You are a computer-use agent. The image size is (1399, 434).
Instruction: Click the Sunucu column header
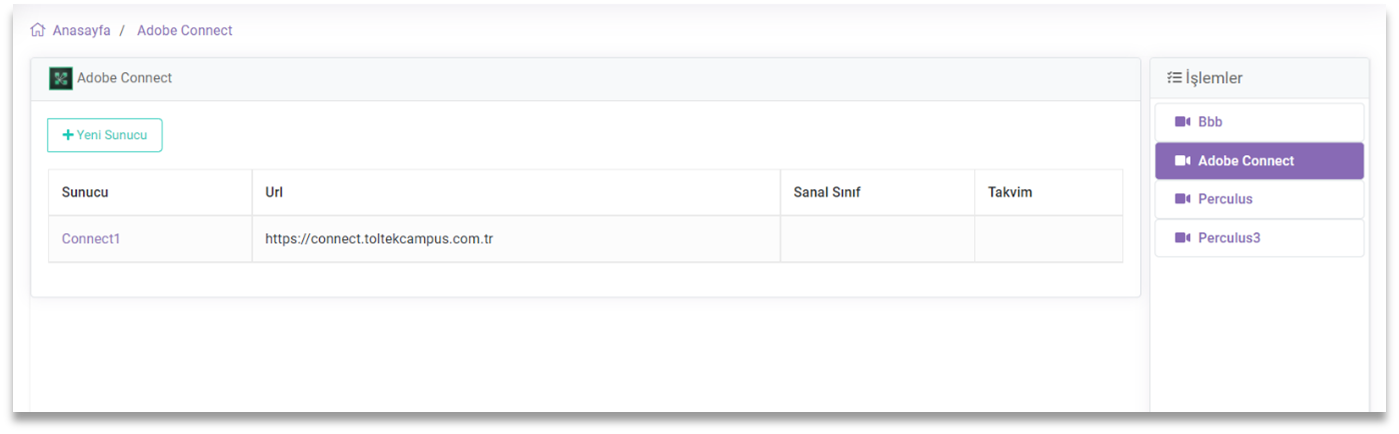(85, 192)
